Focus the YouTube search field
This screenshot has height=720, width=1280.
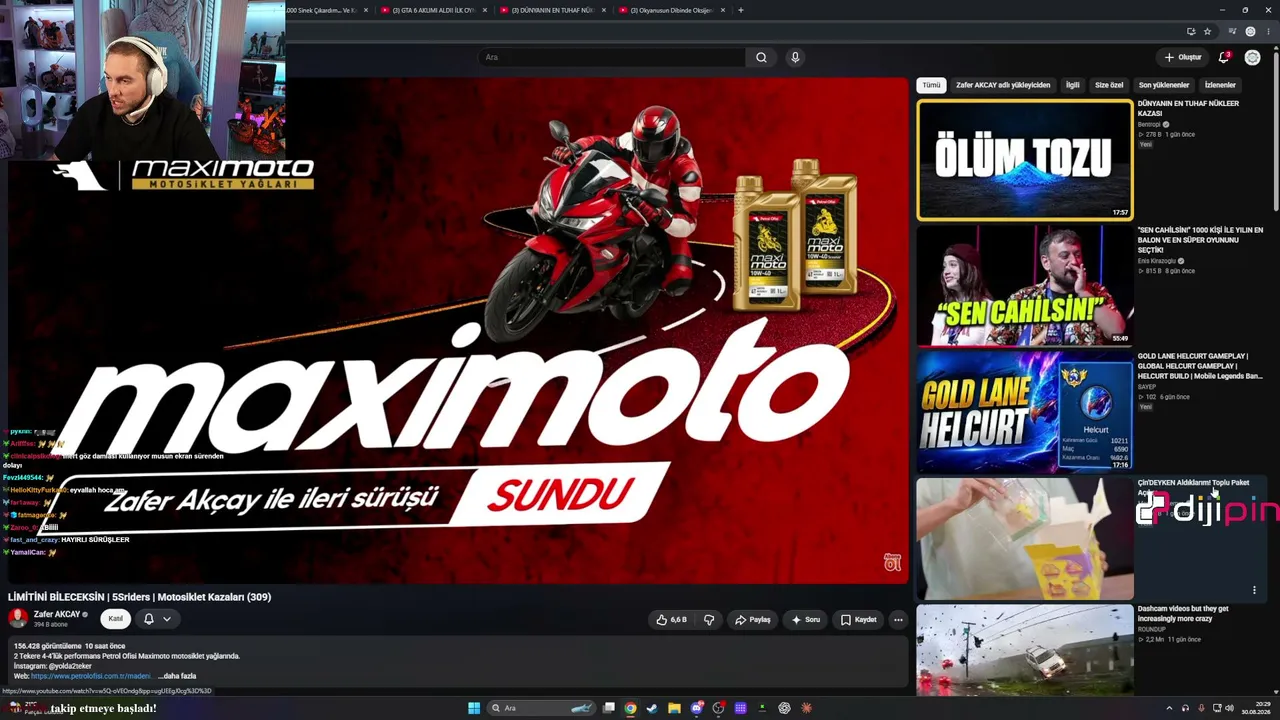coord(612,57)
